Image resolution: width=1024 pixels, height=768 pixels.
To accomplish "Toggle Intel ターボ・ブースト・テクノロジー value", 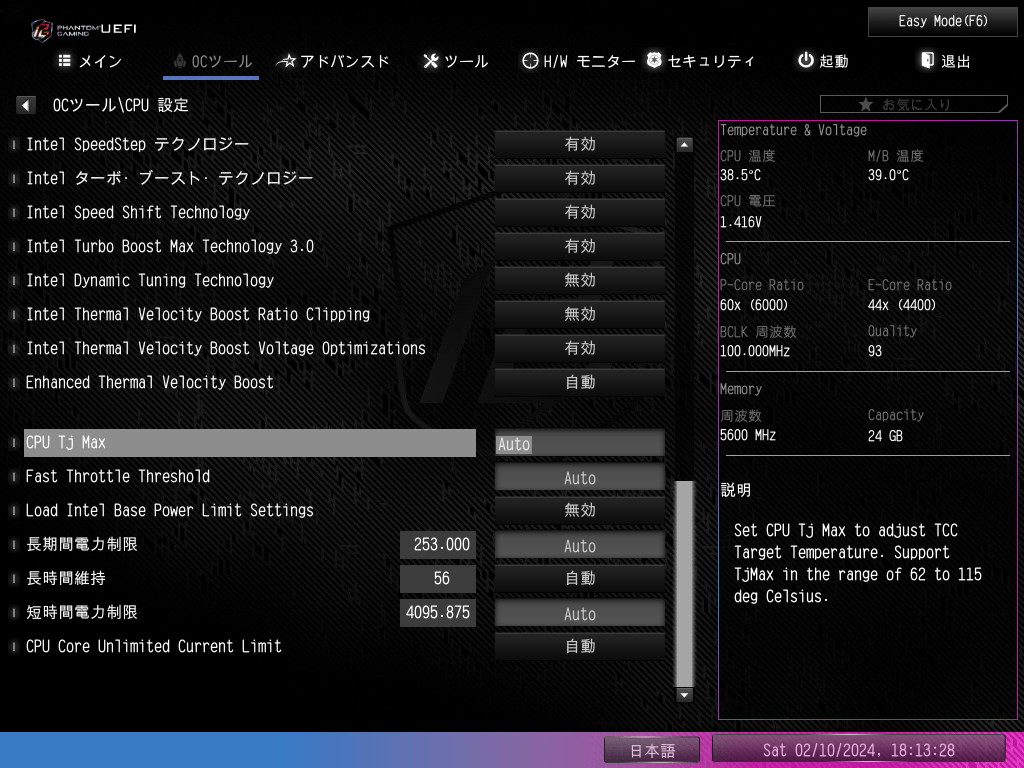I will pyautogui.click(x=579, y=178).
